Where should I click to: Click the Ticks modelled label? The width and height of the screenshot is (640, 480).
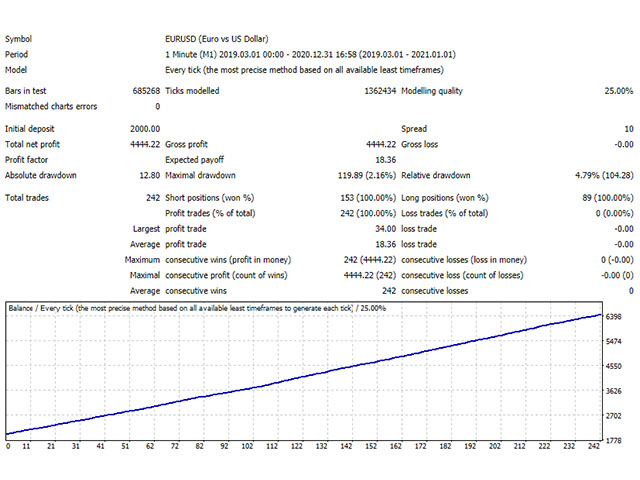tap(192, 91)
